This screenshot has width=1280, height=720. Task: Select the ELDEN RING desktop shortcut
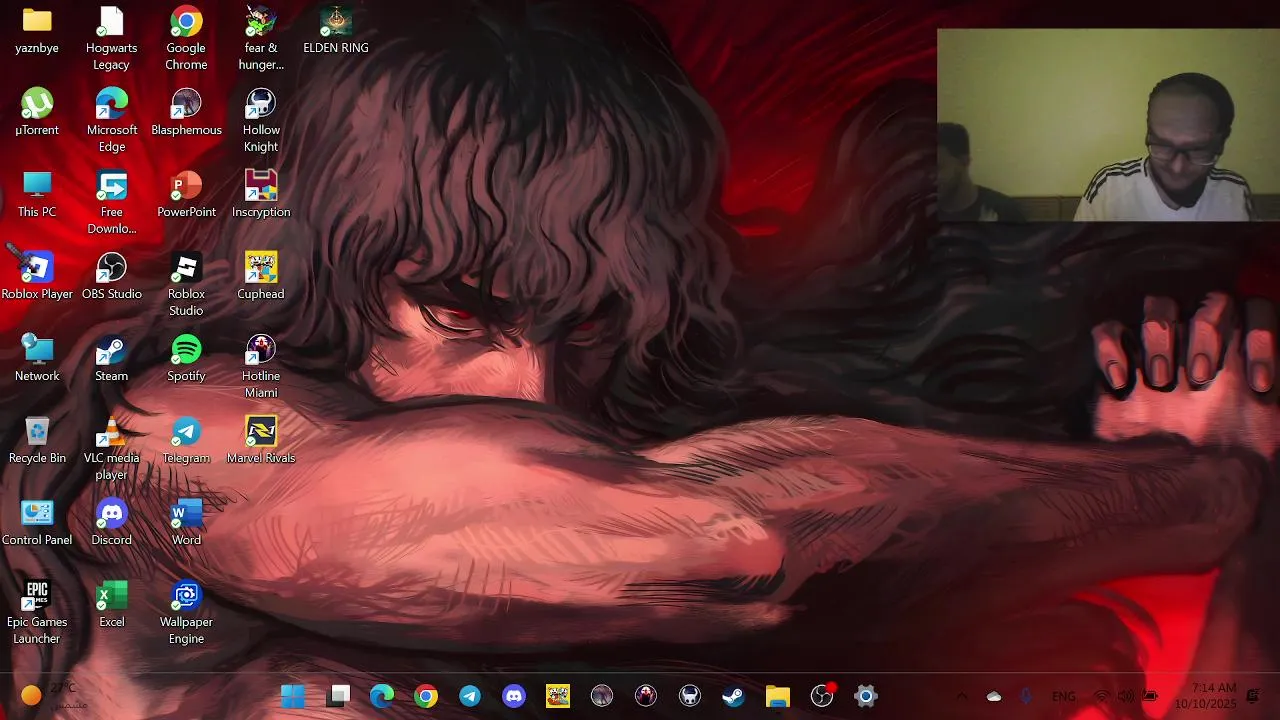336,31
